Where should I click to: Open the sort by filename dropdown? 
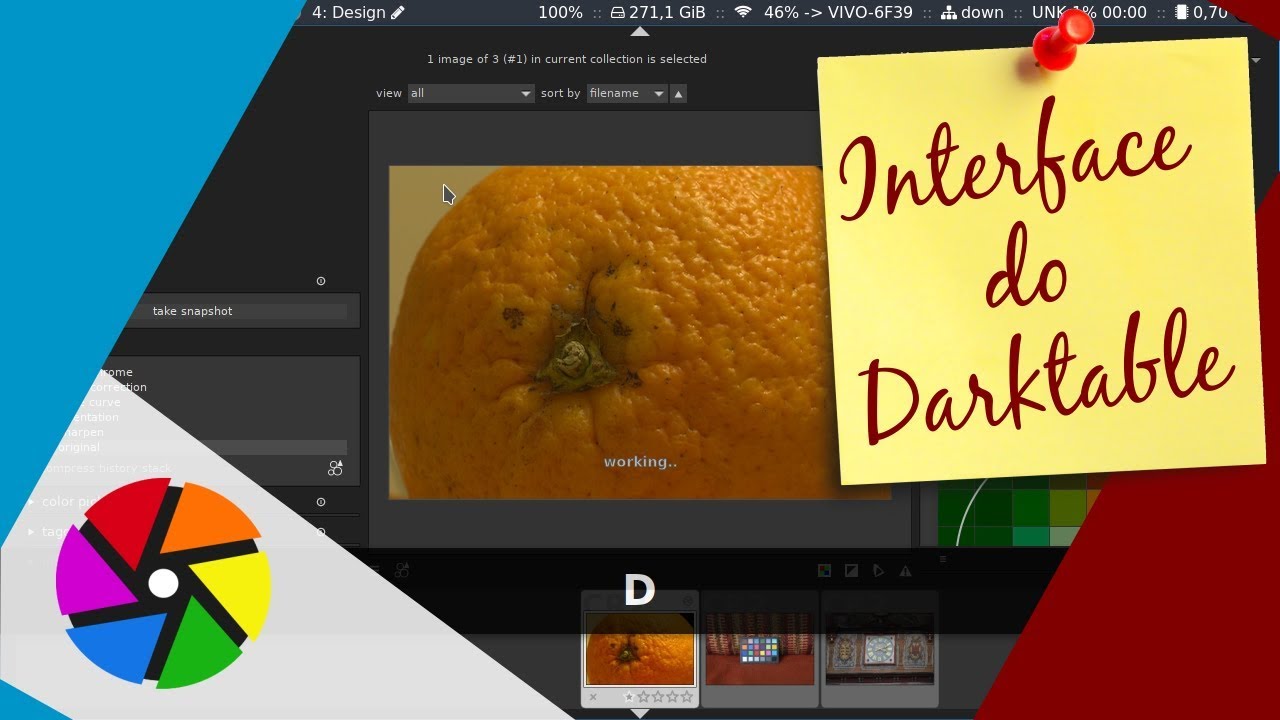pos(627,93)
